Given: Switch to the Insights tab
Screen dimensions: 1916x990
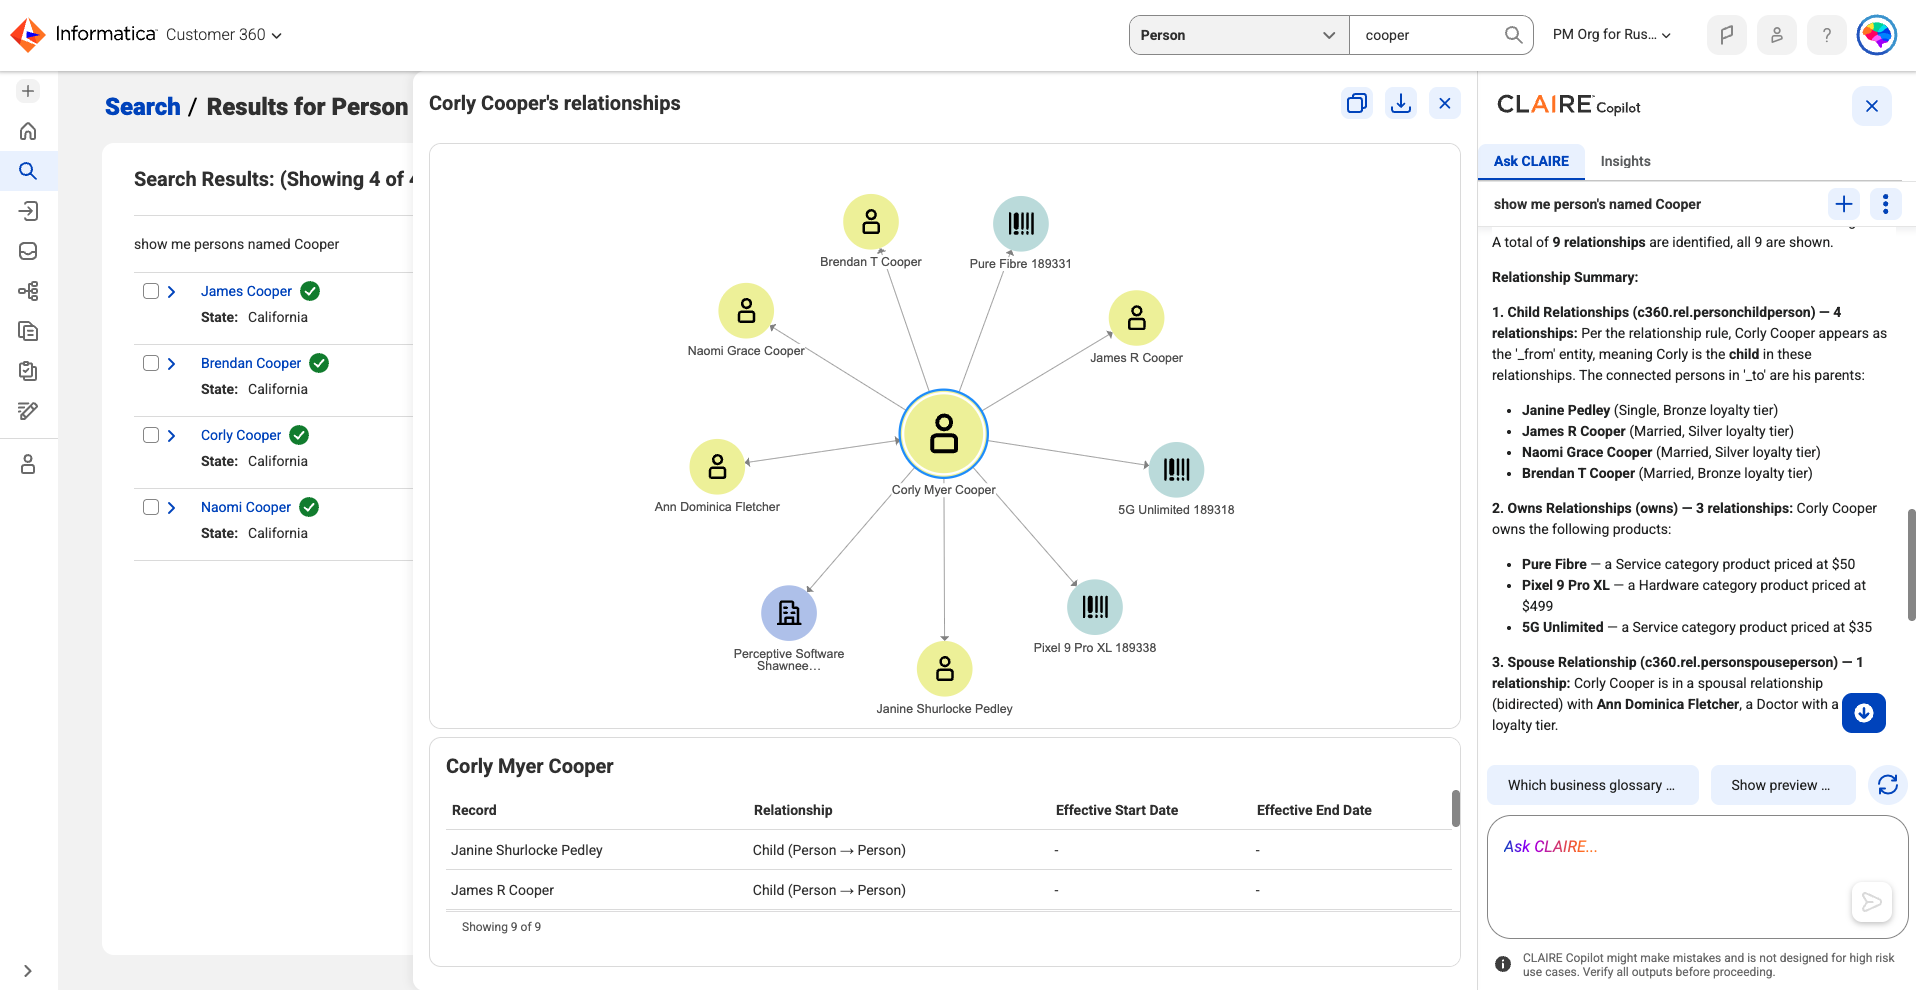Looking at the screenshot, I should [1625, 161].
